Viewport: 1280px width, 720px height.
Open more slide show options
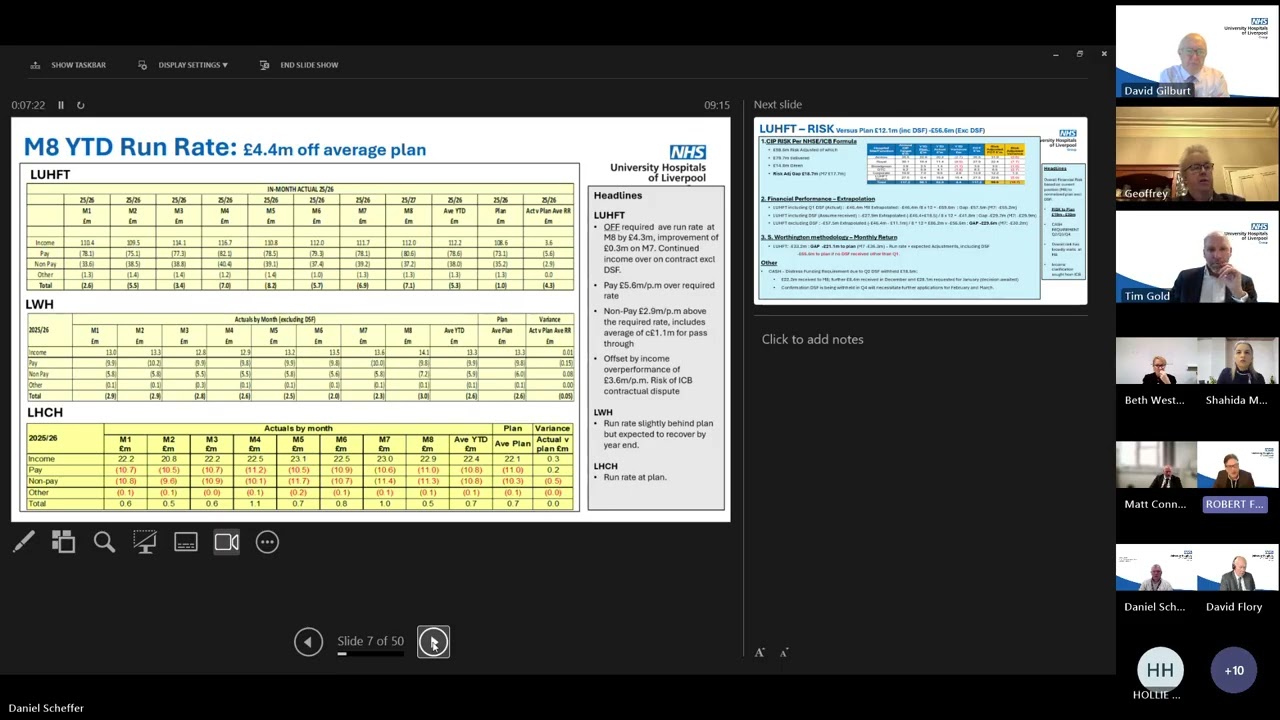pos(267,542)
